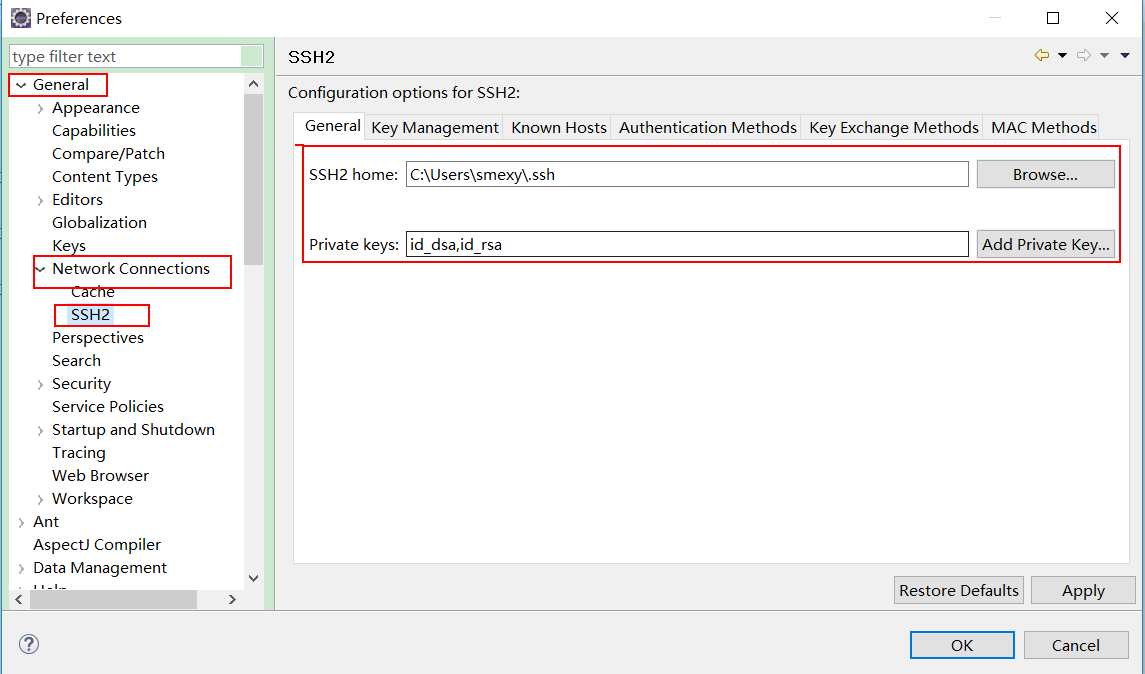
Task: Click the Add Private Key... button
Action: tap(1044, 245)
